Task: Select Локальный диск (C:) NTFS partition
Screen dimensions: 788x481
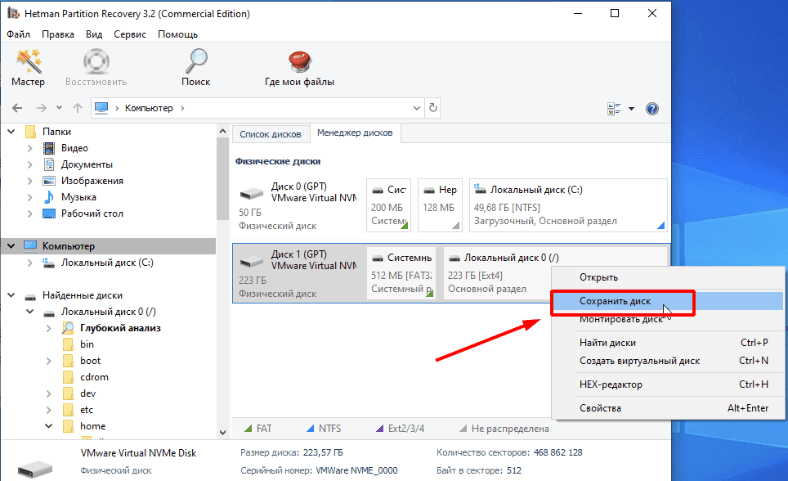Action: [568, 205]
